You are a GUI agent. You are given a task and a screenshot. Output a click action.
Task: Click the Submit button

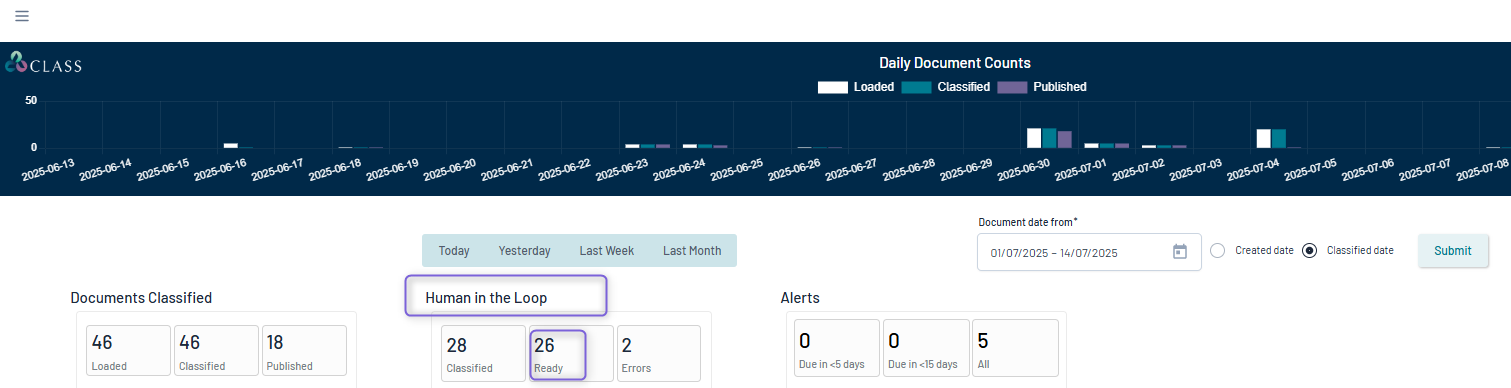point(1452,251)
